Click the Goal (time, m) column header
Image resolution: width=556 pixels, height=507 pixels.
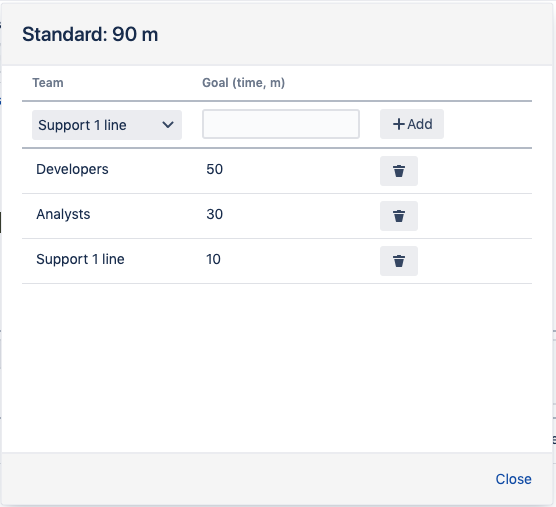pos(244,83)
